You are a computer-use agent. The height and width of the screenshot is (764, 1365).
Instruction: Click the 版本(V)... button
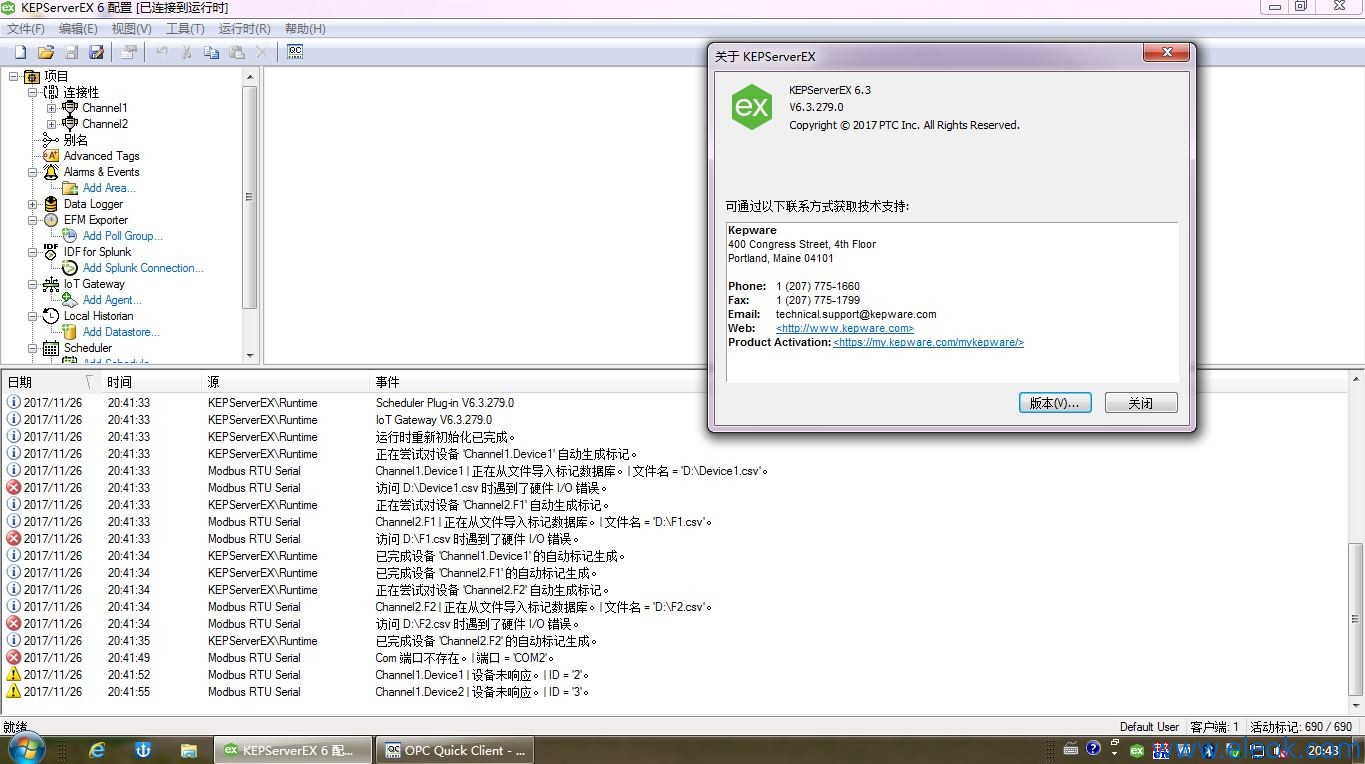(x=1055, y=403)
